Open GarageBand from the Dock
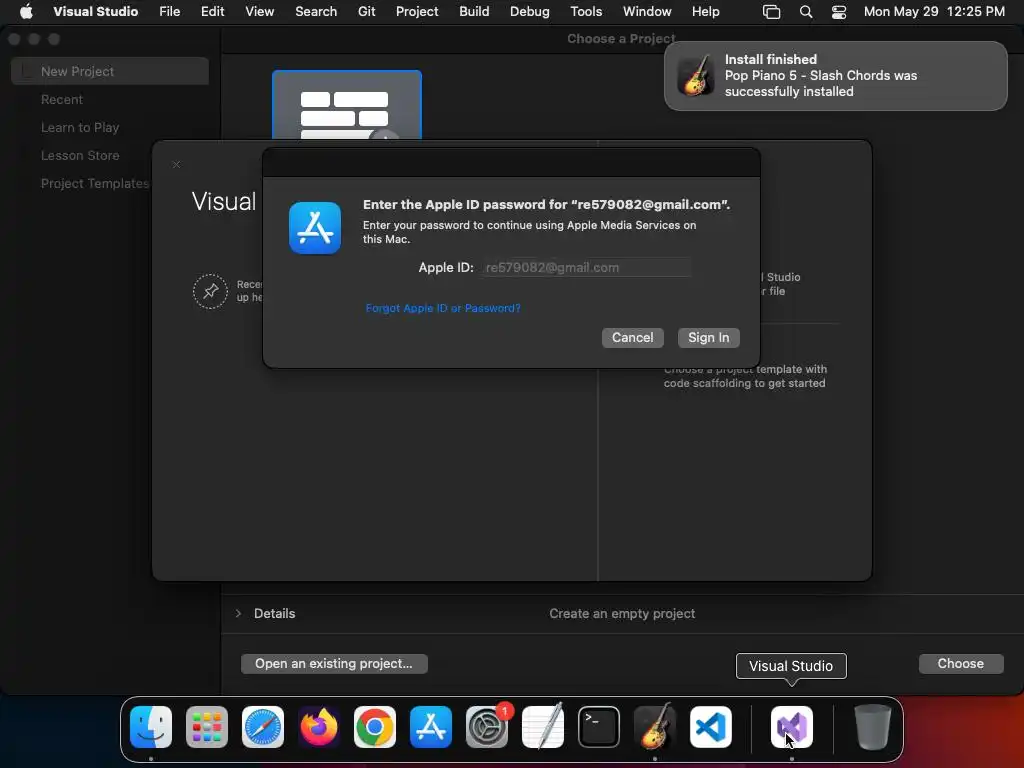 click(655, 727)
